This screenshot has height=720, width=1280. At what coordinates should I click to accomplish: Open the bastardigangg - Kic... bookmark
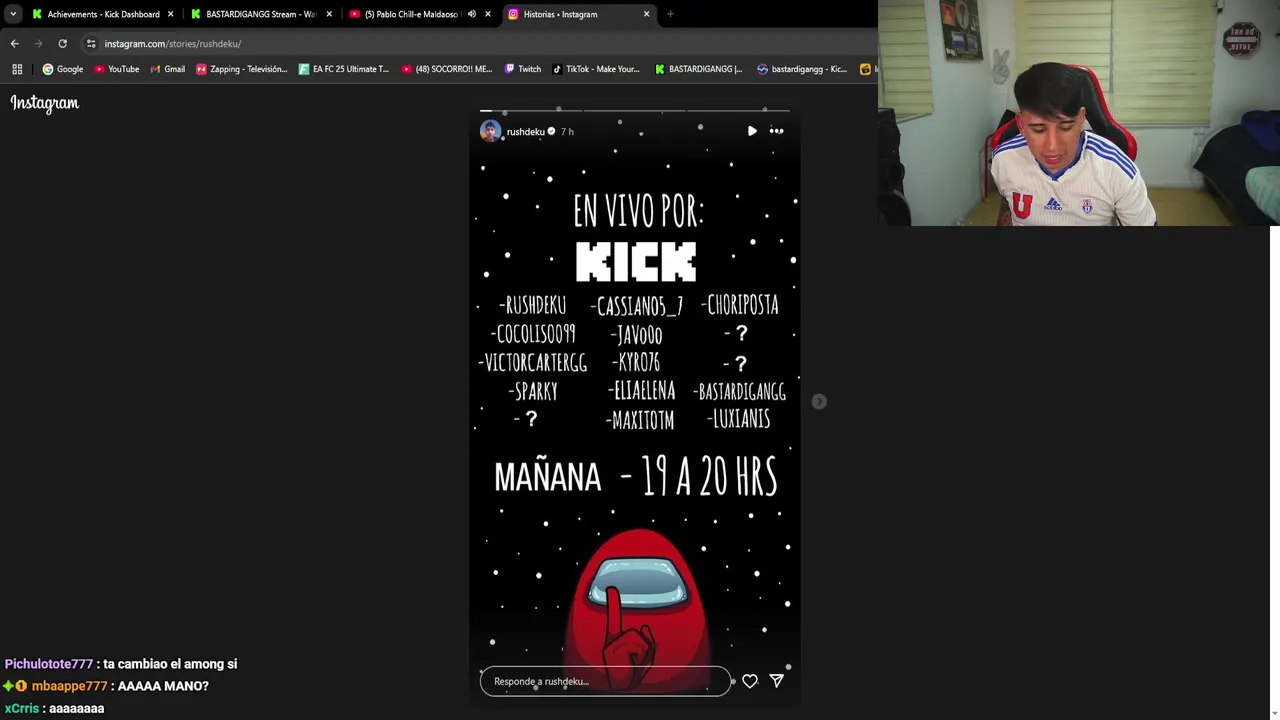(x=802, y=69)
